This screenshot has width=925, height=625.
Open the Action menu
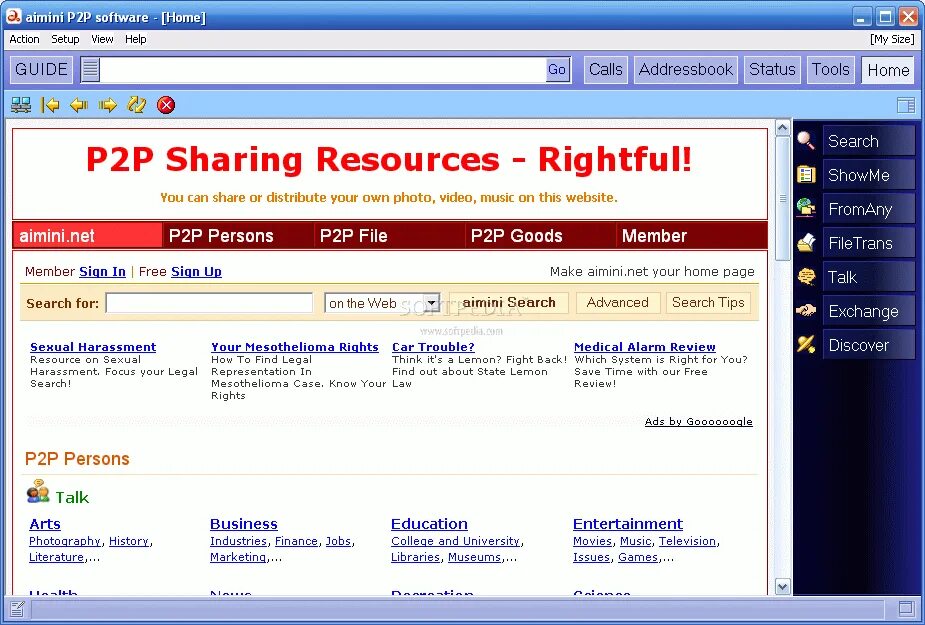tap(24, 39)
